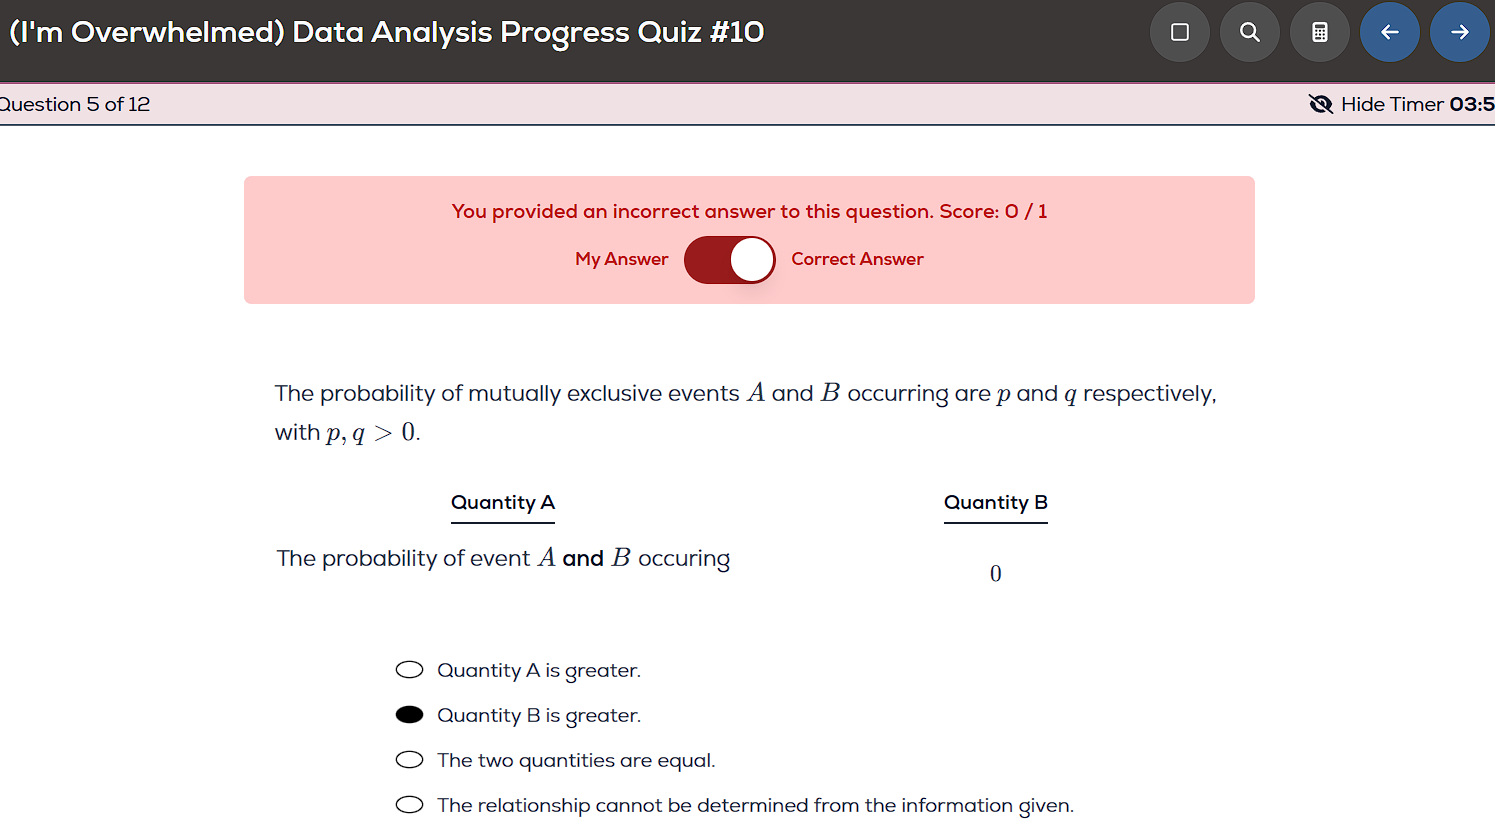The width and height of the screenshot is (1495, 832).
Task: Click the crossed-out eye icon beside Hide Timer
Action: click(1321, 104)
